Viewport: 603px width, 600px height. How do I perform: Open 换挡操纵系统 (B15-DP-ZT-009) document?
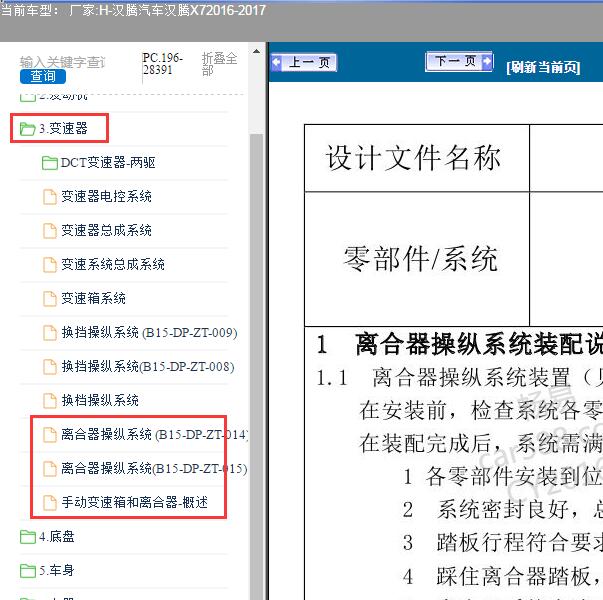click(x=149, y=332)
